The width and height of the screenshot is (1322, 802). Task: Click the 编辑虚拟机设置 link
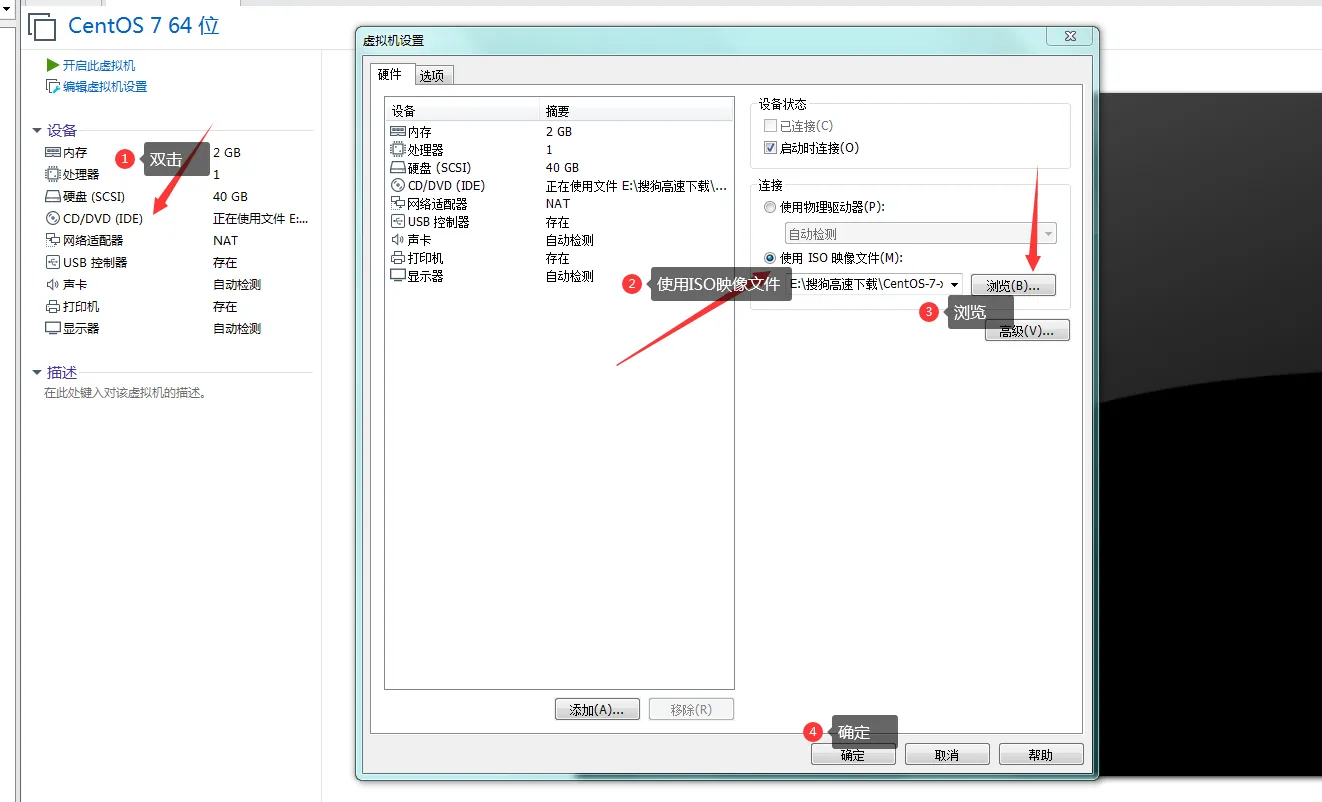(x=105, y=87)
